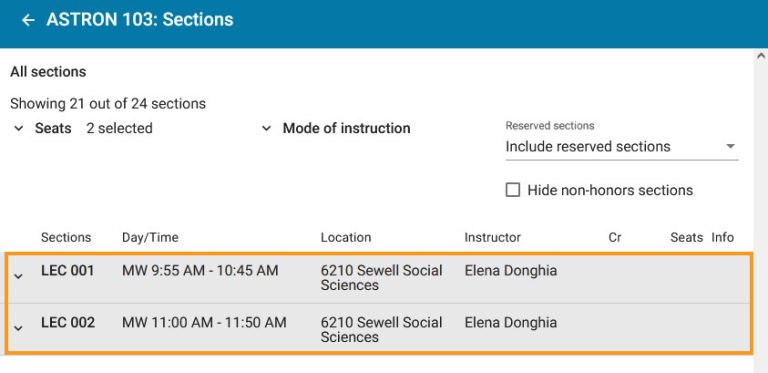Click the dropdown arrow for reserved sections
Screen dimensions: 768x373
point(730,146)
